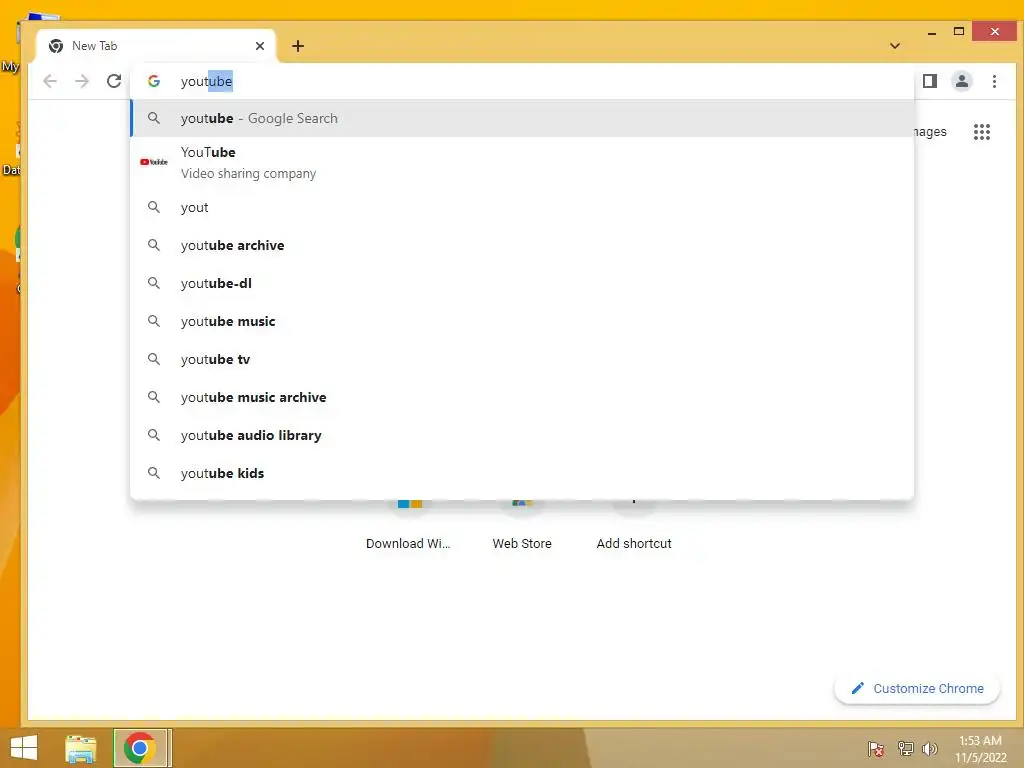Click the magnifier icon beside 'youtube tv'
The image size is (1024, 768).
(153, 359)
